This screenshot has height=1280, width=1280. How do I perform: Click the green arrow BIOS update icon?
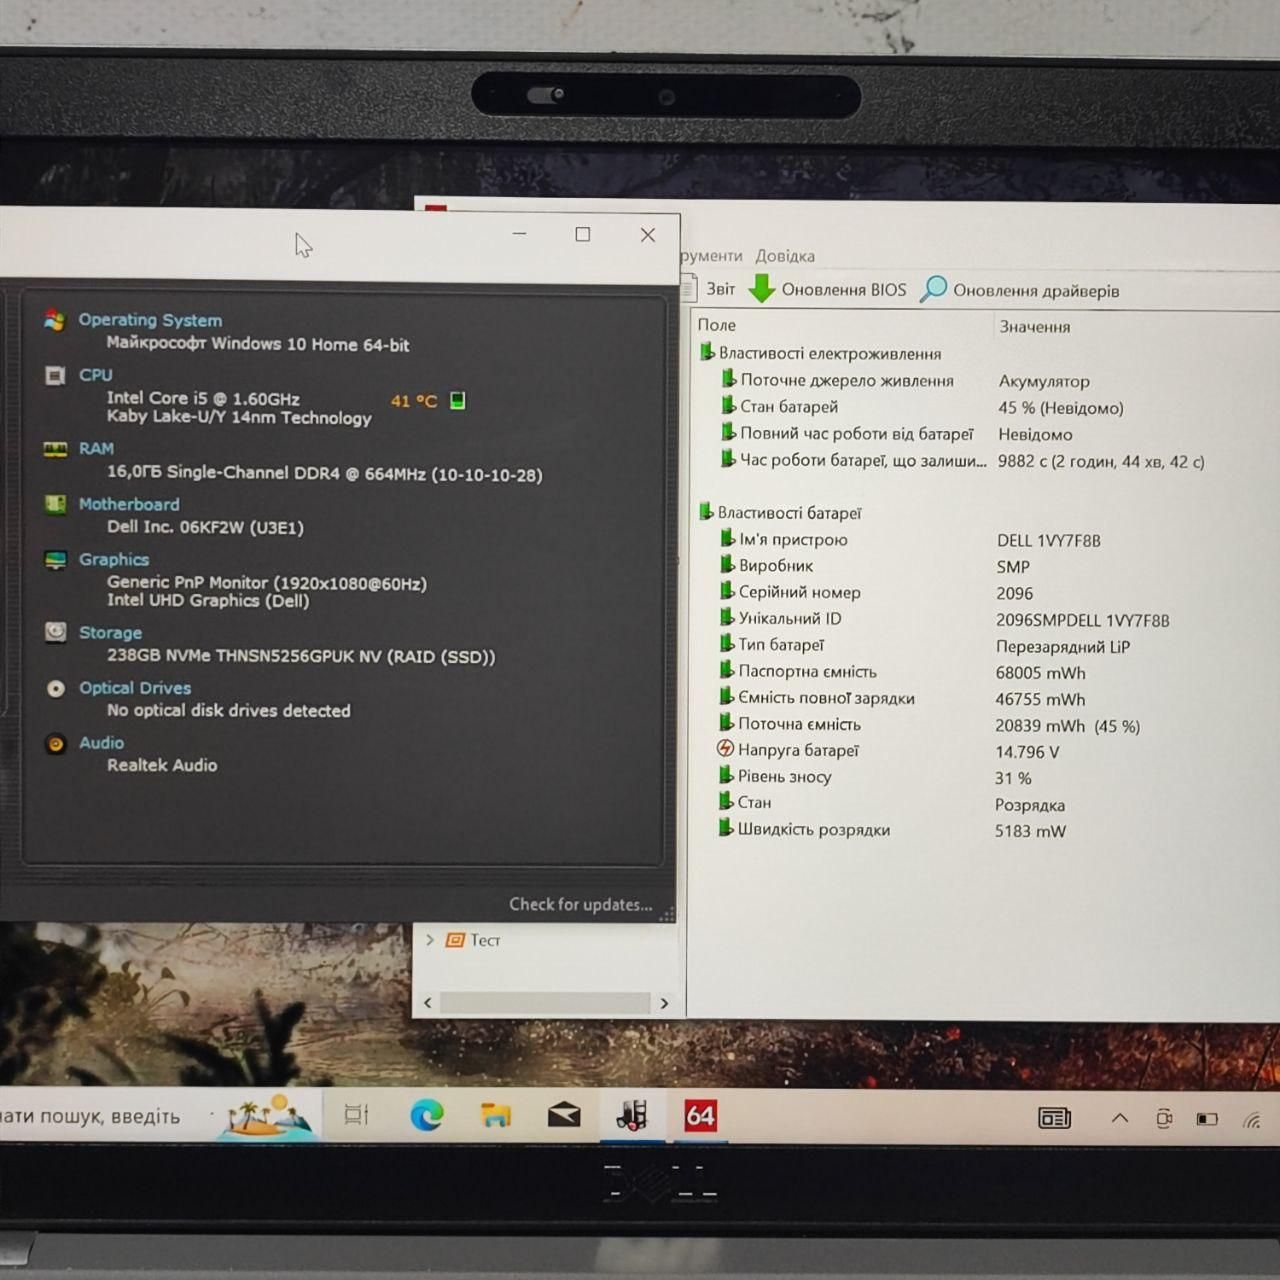[762, 289]
